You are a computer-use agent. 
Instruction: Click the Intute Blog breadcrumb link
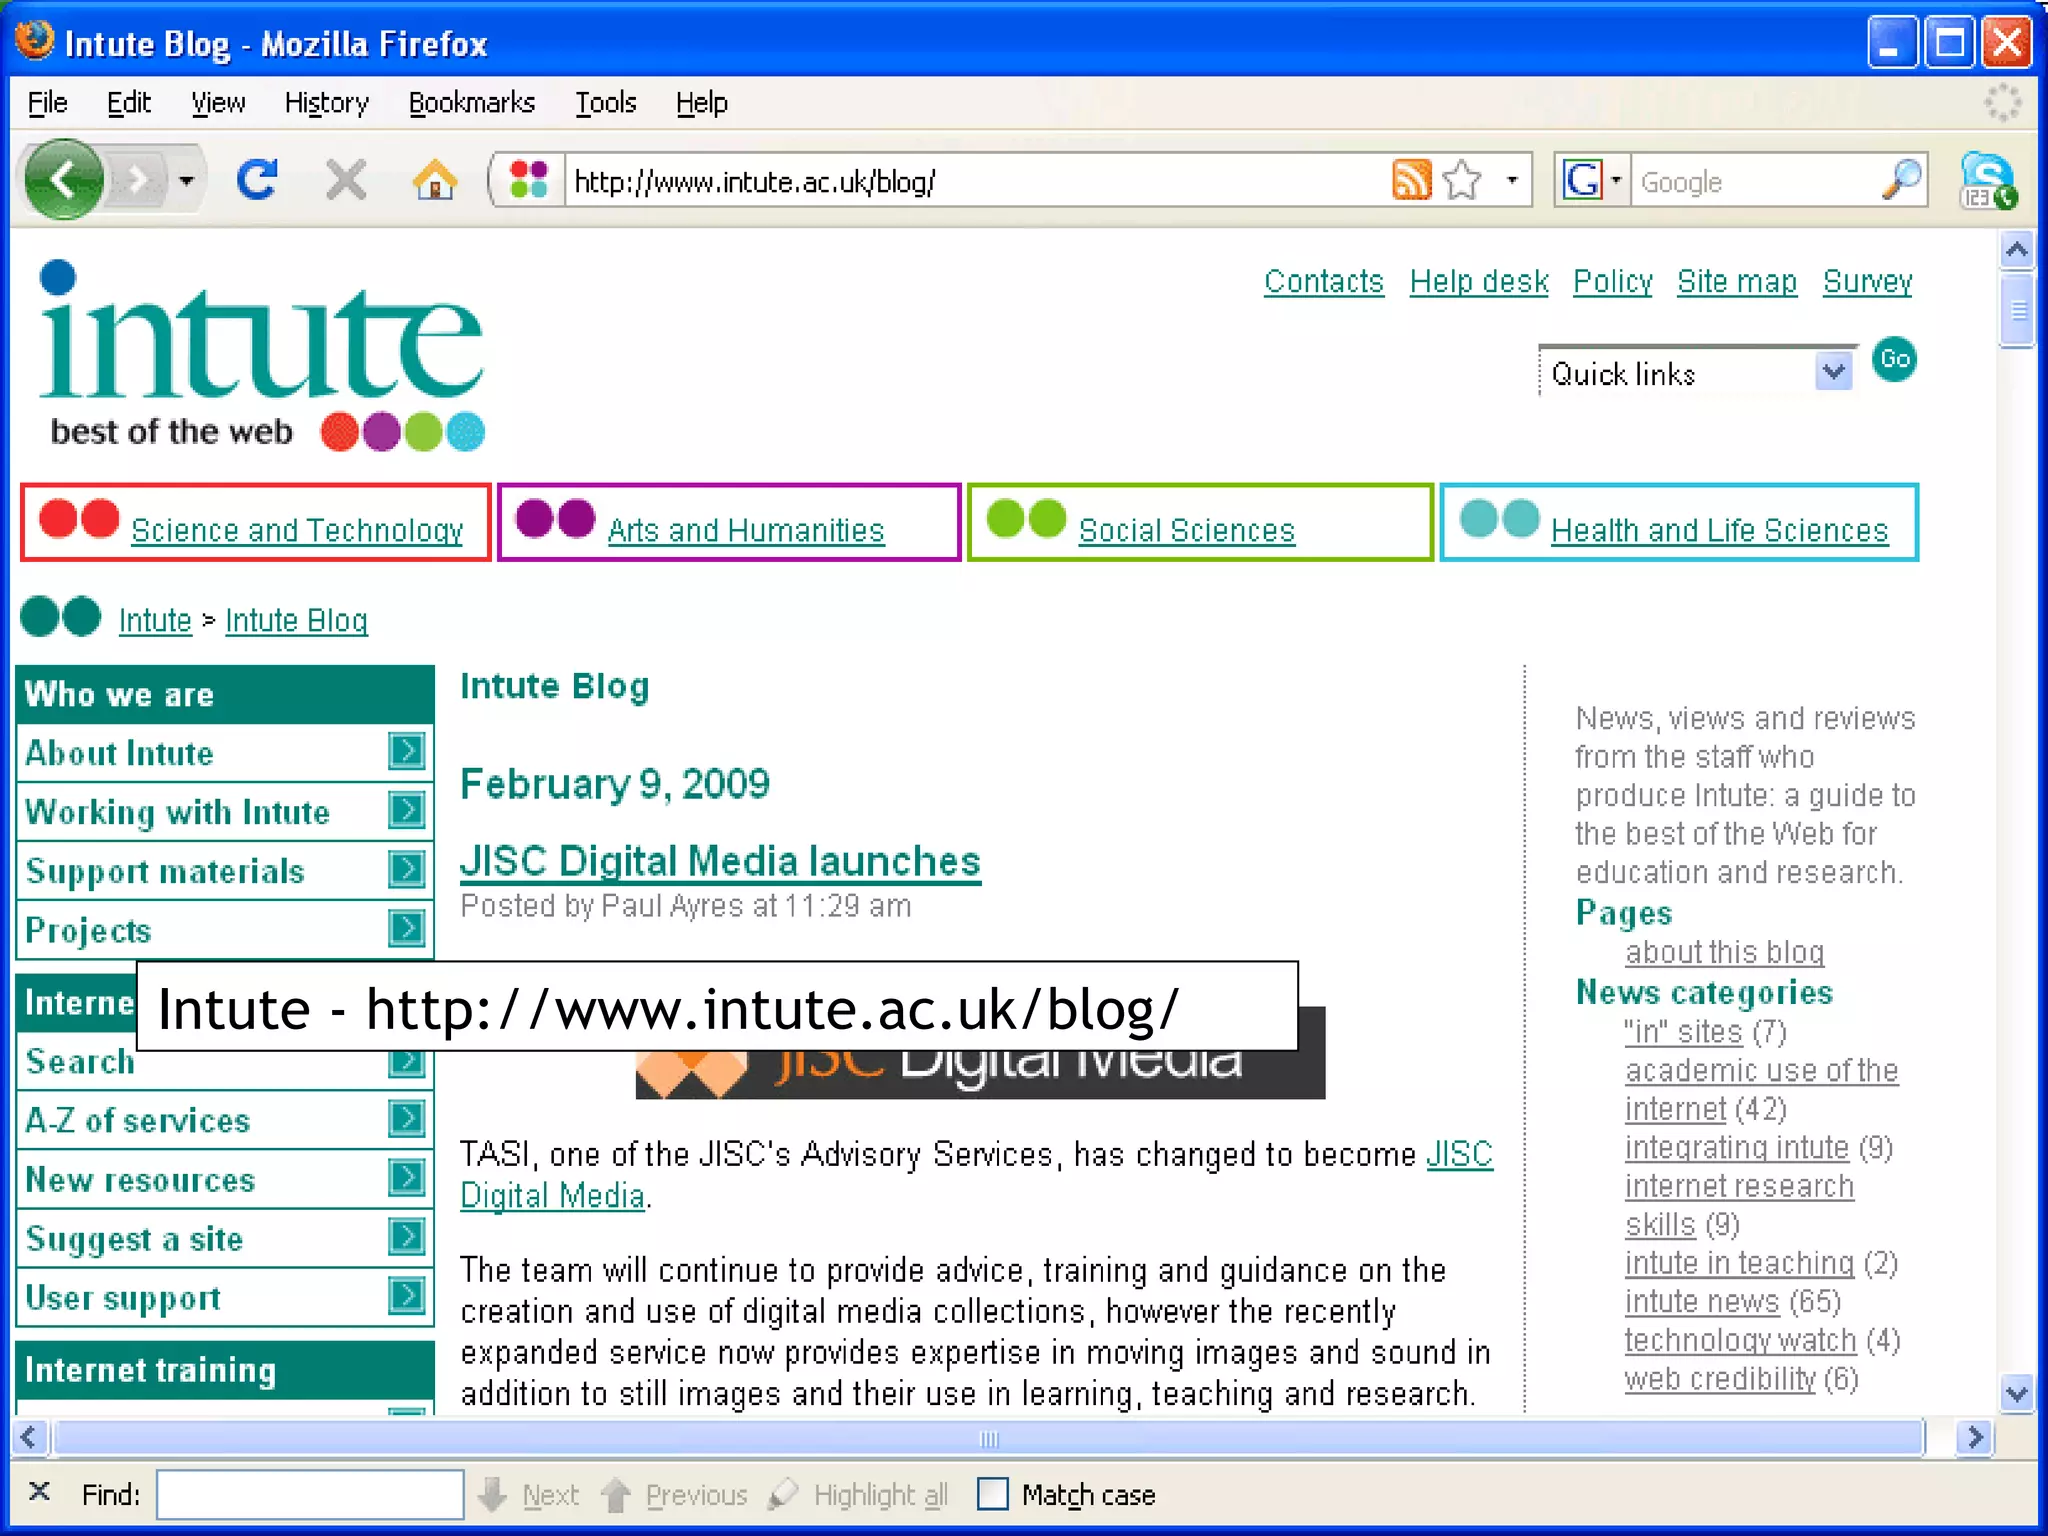[296, 620]
